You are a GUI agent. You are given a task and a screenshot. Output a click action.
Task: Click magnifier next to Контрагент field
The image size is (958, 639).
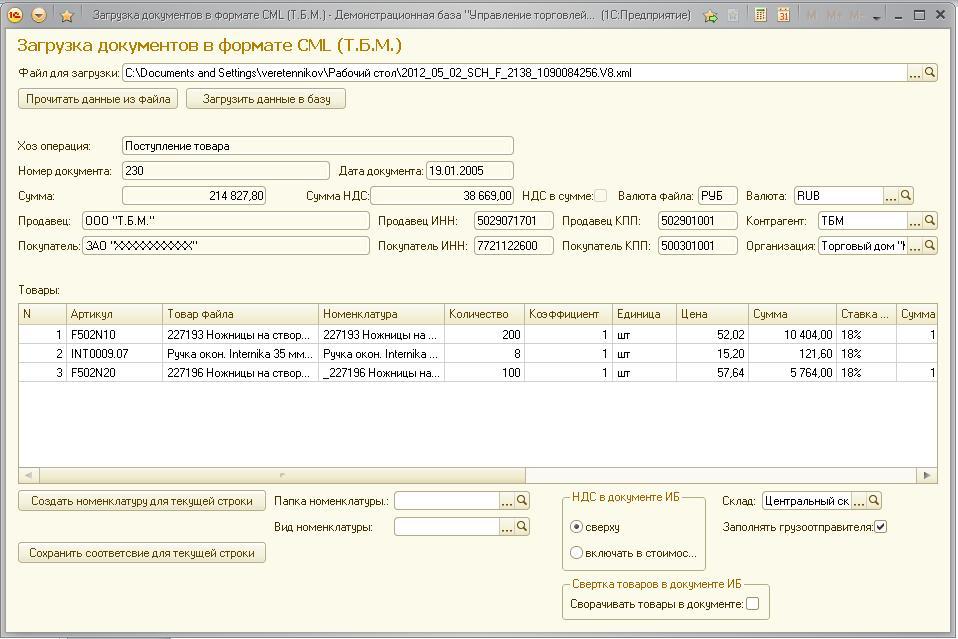(x=930, y=221)
